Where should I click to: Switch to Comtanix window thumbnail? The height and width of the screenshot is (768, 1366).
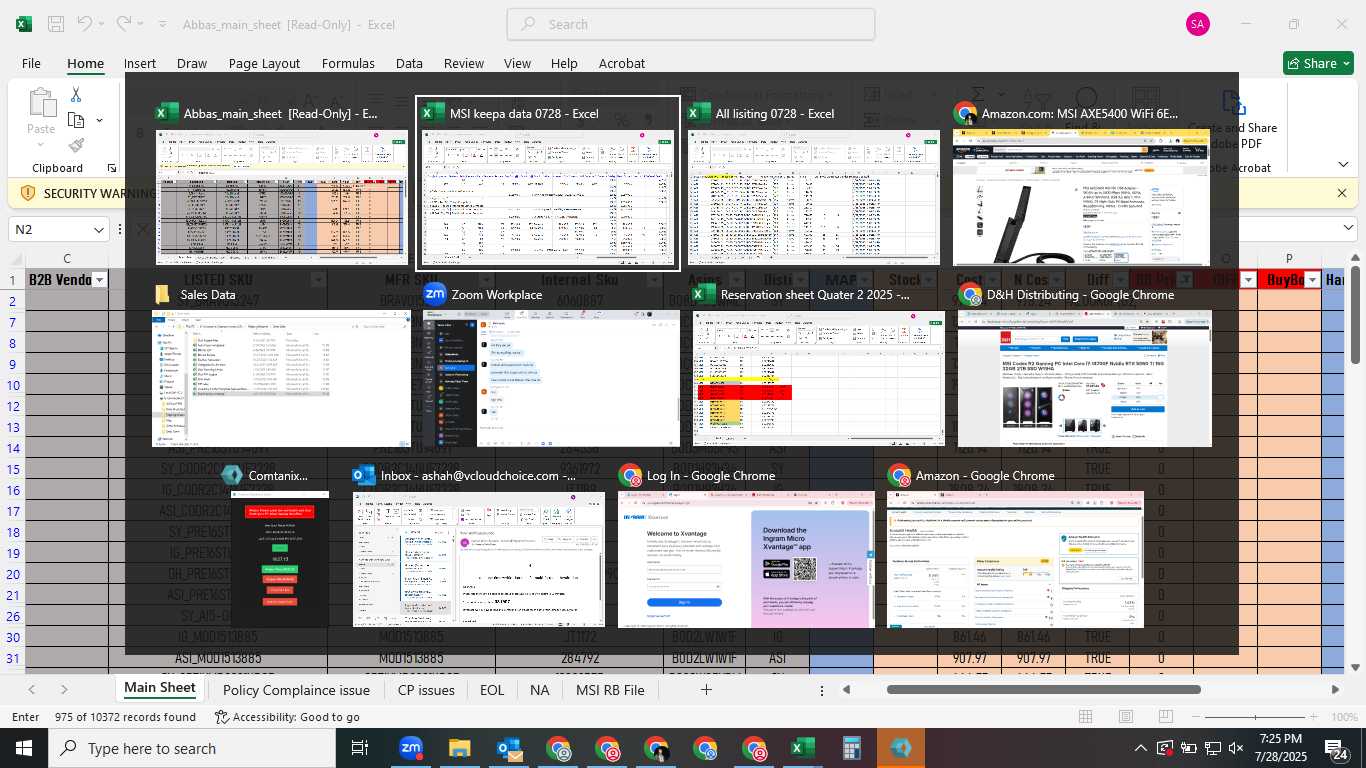click(280, 546)
